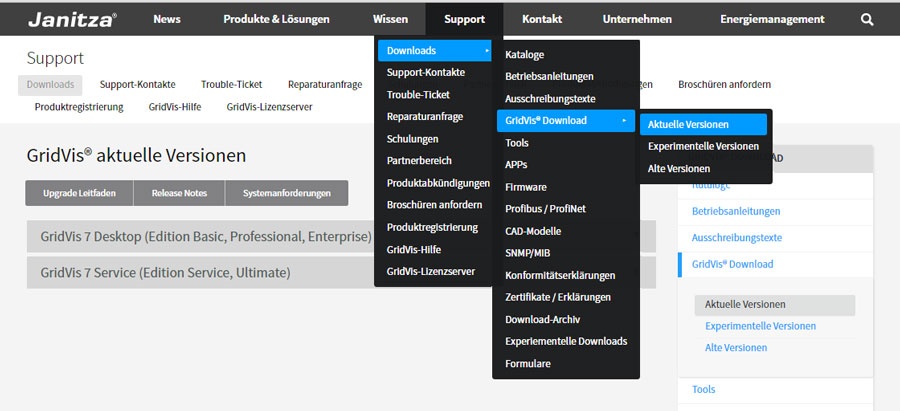Select Produktregistrierung tab under Support heading
900x411 pixels.
click(x=79, y=107)
